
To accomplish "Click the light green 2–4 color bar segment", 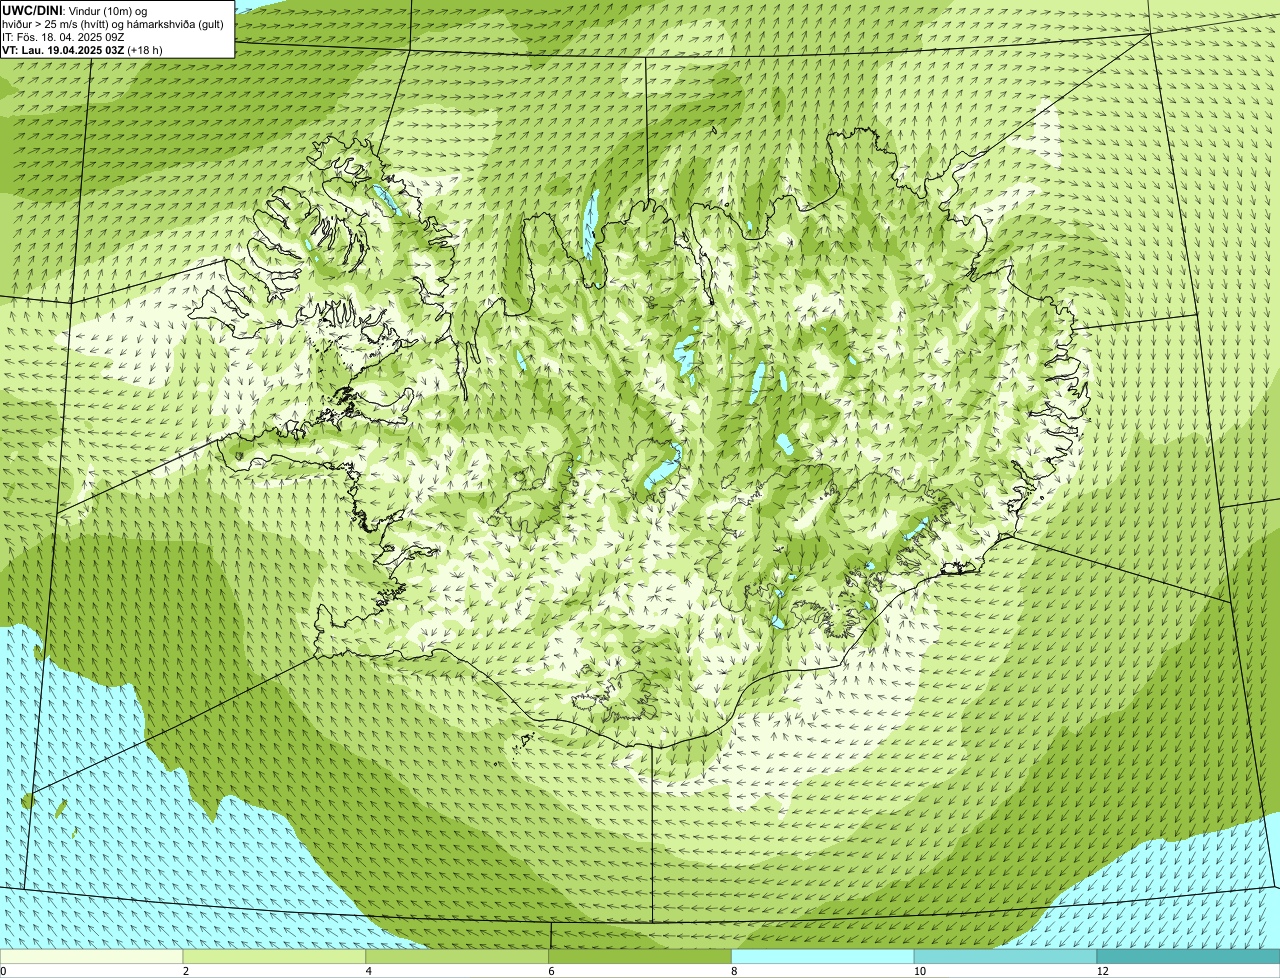I will pos(274,957).
